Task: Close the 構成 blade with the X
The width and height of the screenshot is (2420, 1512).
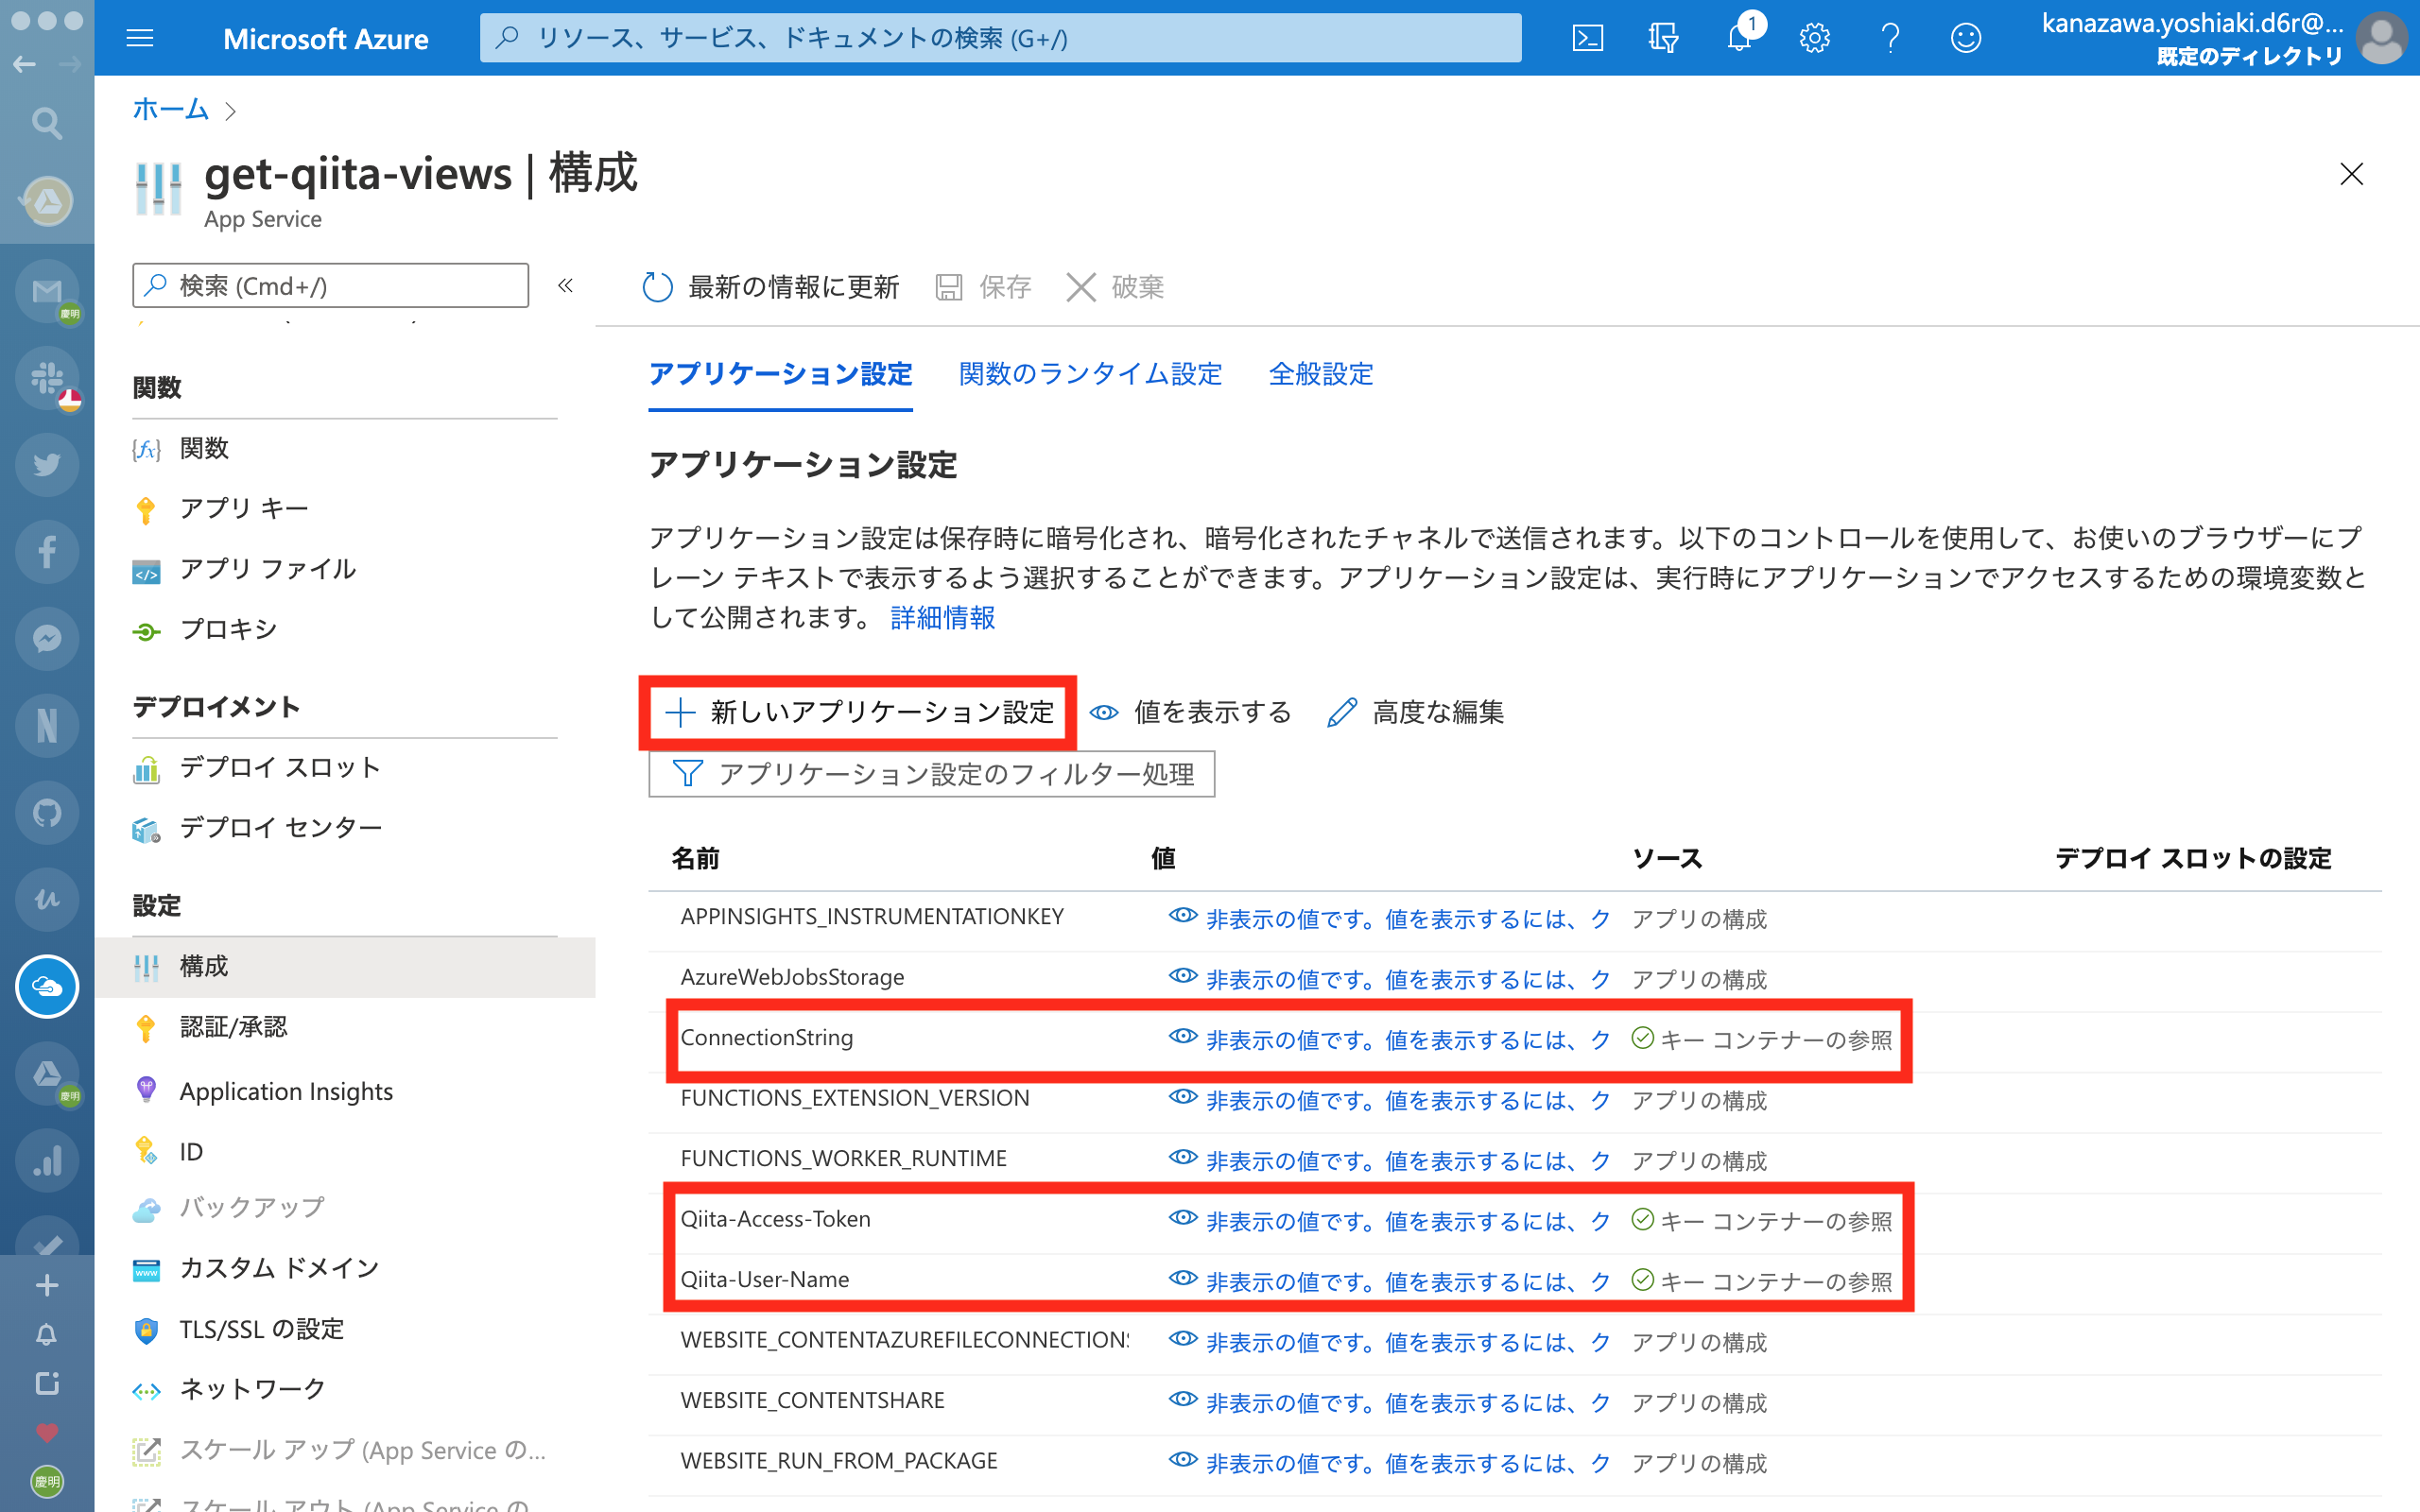Action: coord(2351,174)
